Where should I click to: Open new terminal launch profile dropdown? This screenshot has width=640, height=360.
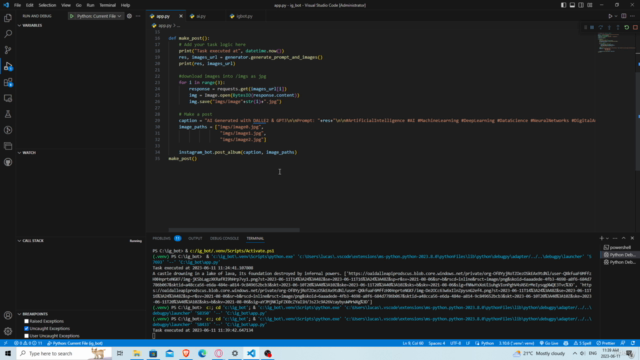pyautogui.click(x=607, y=238)
